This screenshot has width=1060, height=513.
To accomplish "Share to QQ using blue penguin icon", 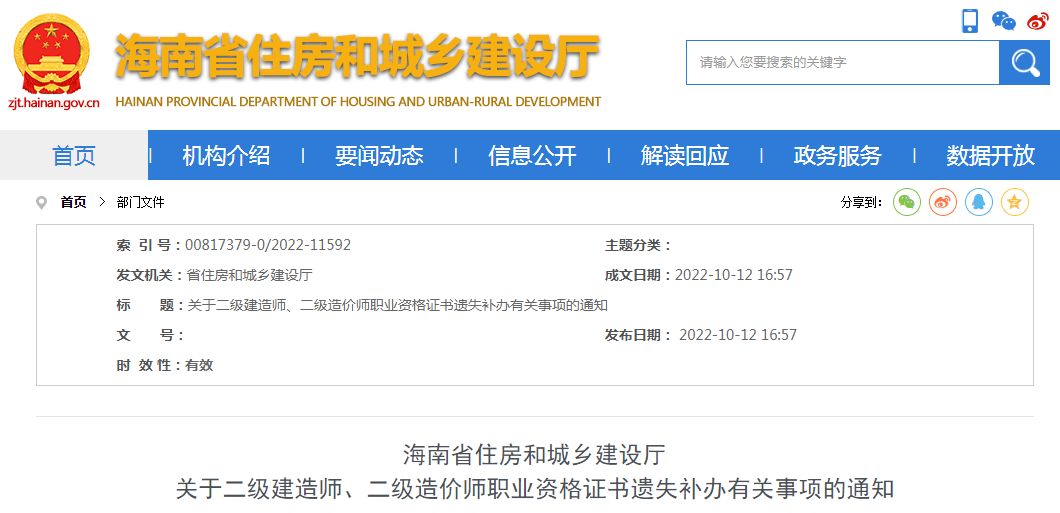I will pos(979,202).
